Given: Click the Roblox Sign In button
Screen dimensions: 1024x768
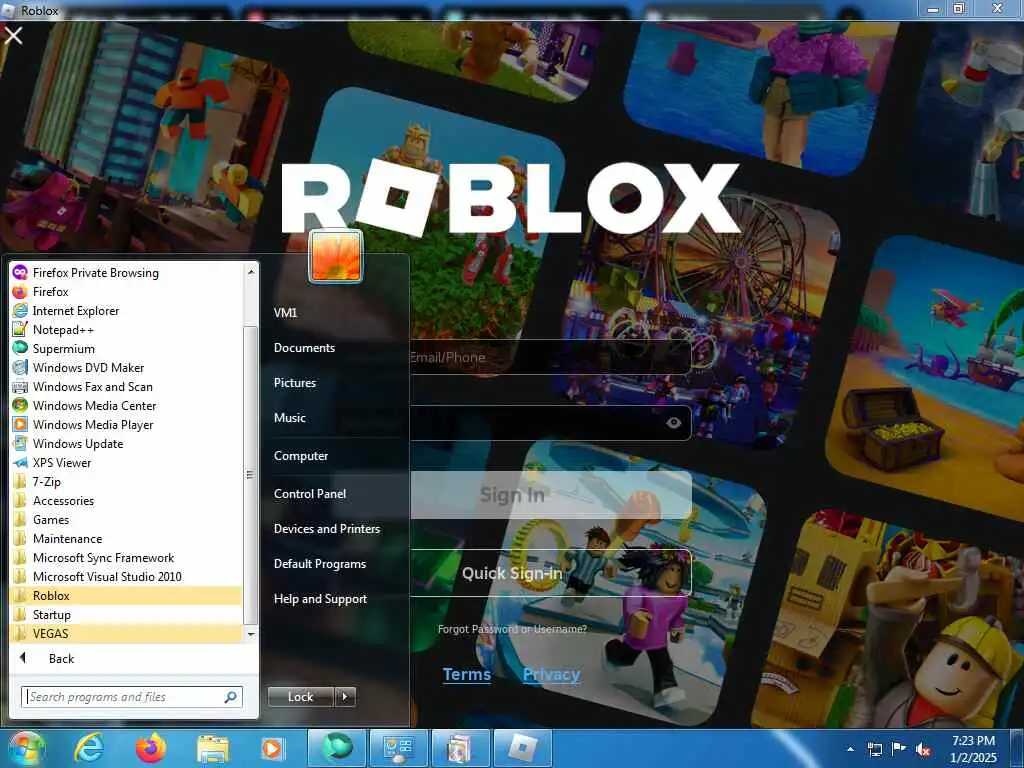Looking at the screenshot, I should pyautogui.click(x=549, y=494).
